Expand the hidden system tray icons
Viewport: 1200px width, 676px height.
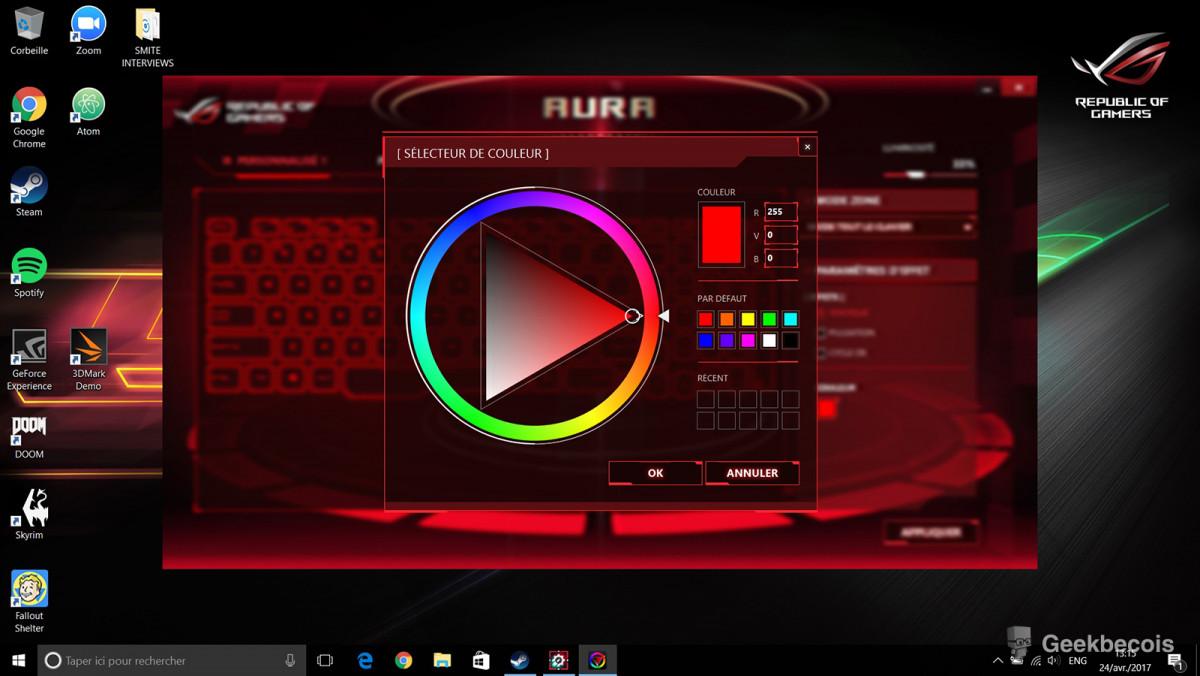997,661
